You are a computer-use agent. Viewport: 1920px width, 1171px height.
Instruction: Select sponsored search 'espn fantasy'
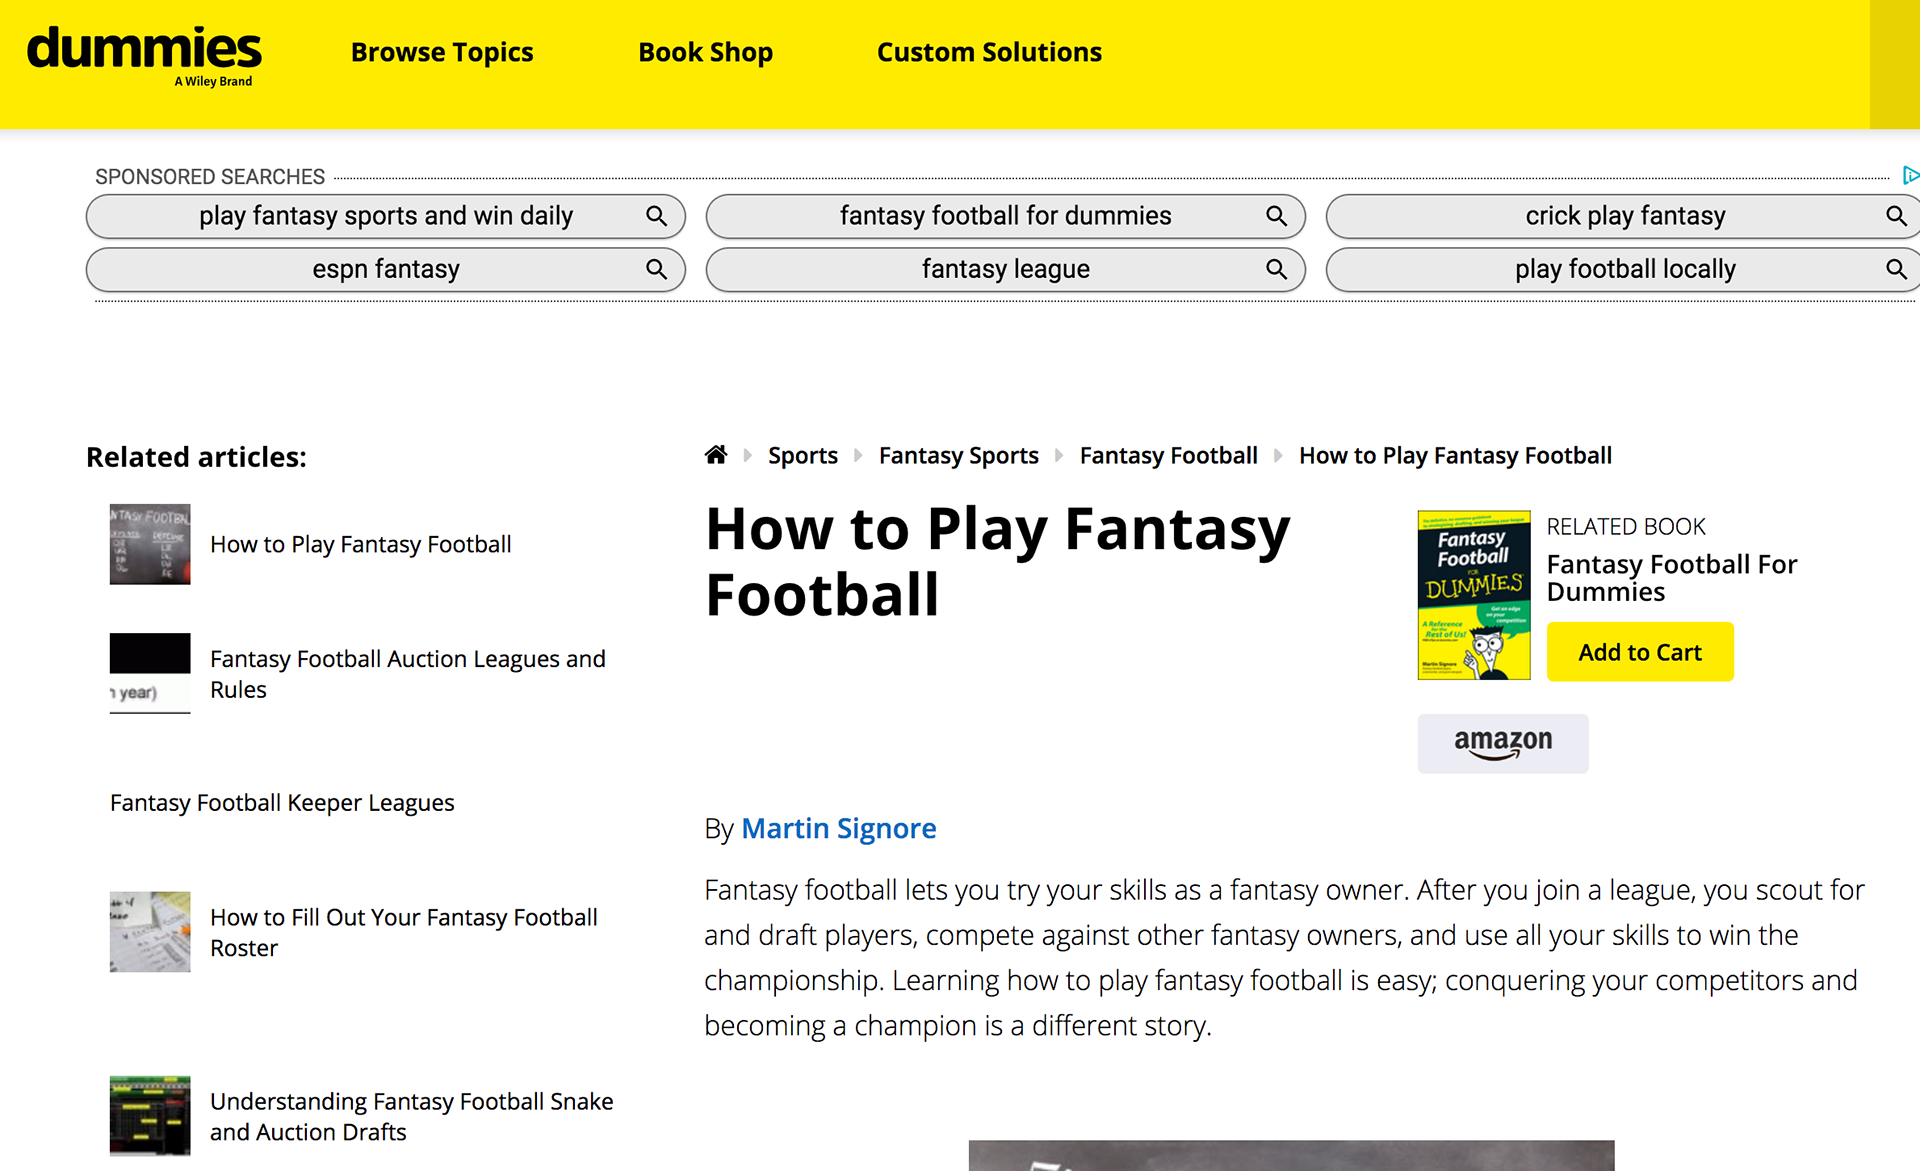[386, 270]
